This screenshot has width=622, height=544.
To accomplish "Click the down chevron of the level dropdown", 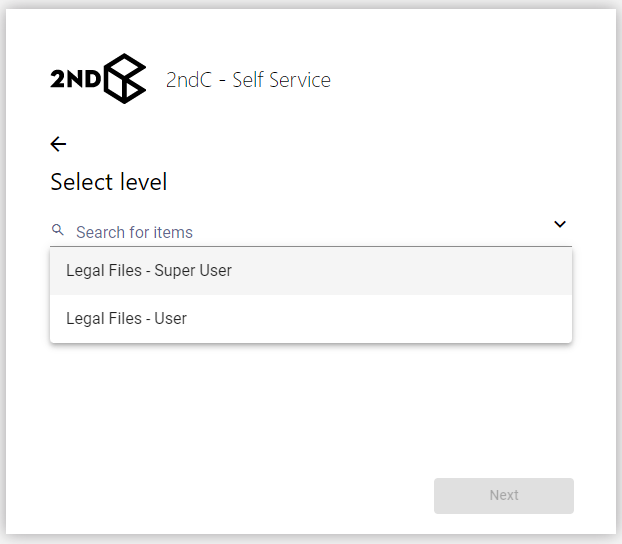I will pyautogui.click(x=560, y=224).
